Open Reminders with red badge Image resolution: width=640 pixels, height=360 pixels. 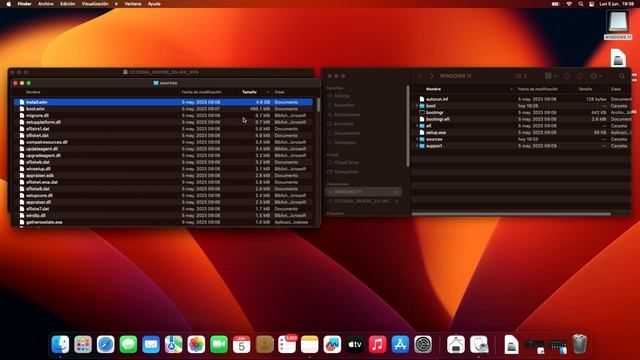(x=287, y=344)
